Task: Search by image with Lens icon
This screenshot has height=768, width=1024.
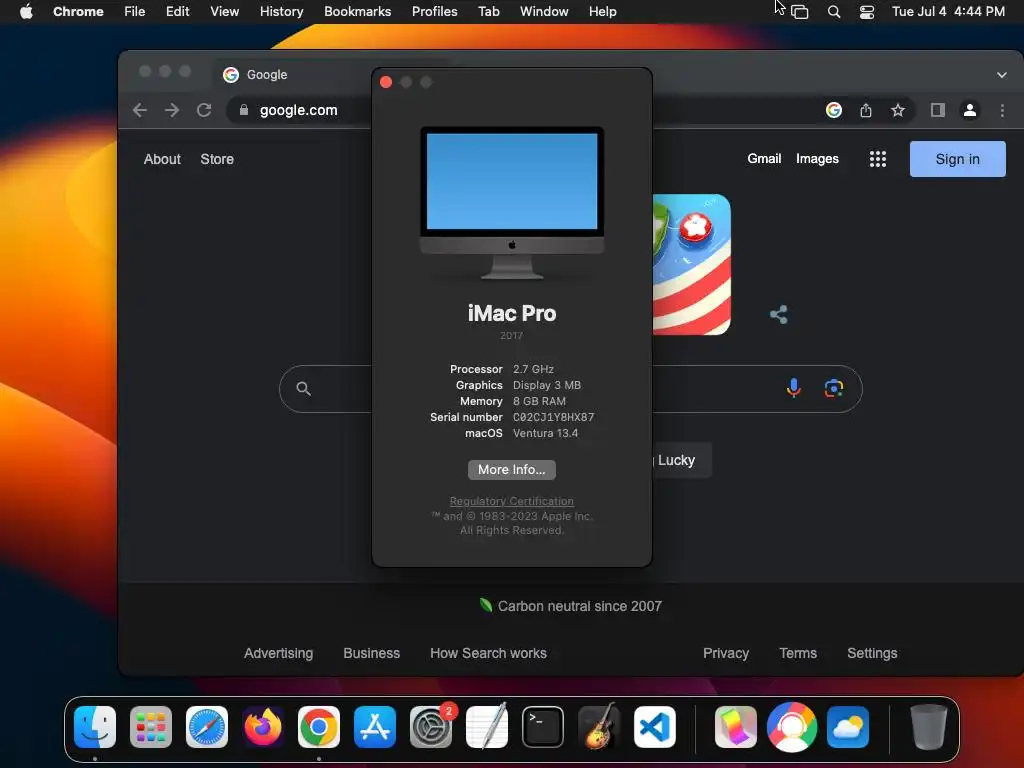Action: [833, 389]
